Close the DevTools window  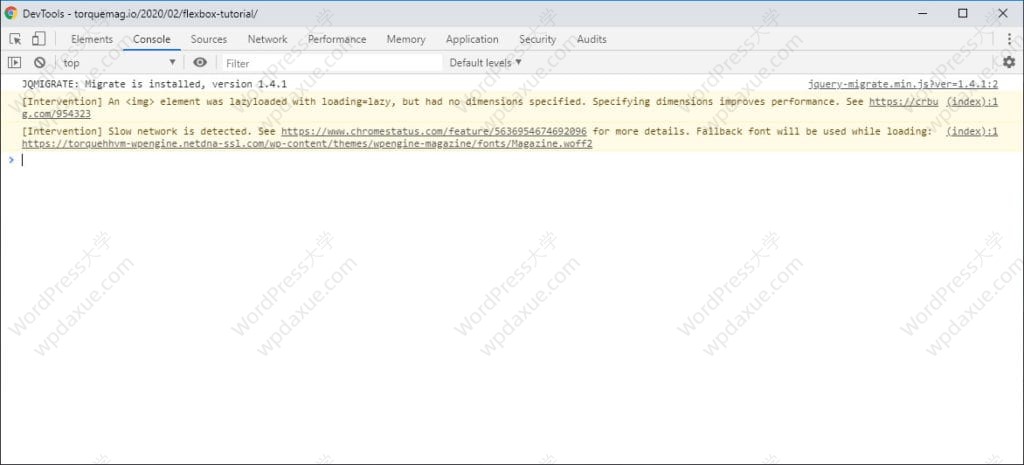1002,13
